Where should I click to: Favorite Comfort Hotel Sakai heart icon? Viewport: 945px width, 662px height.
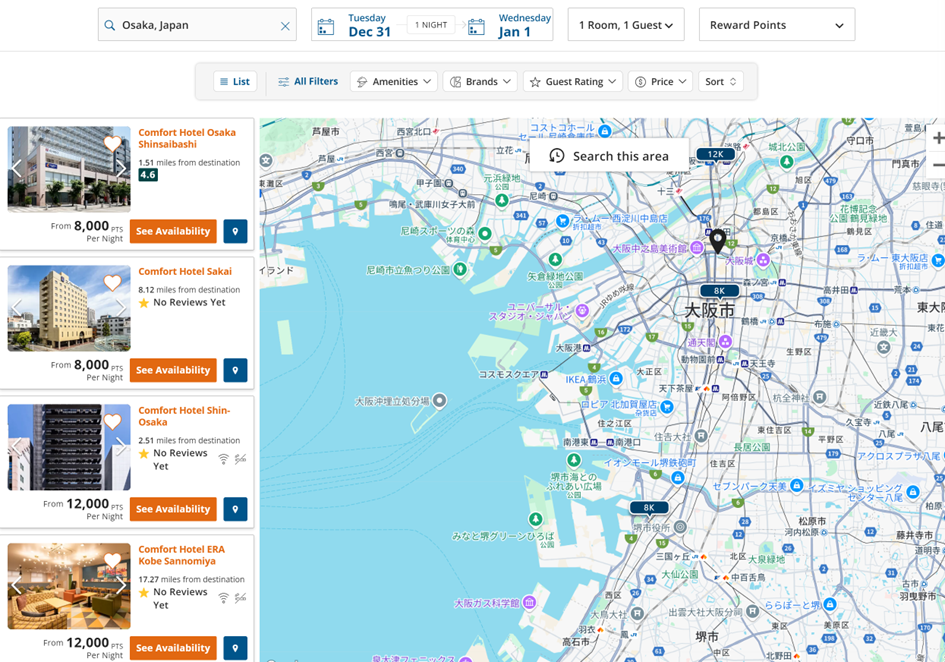pyautogui.click(x=113, y=282)
